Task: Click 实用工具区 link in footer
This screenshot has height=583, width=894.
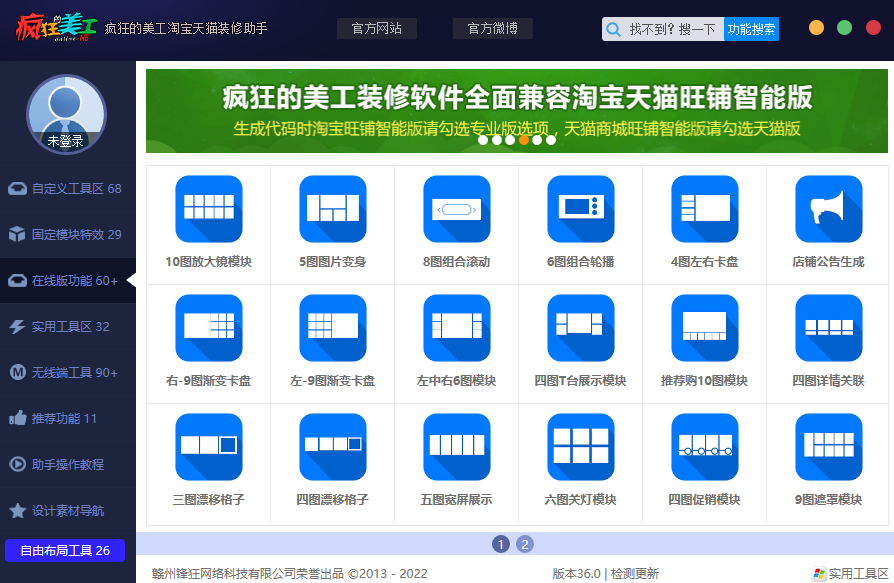Action: click(x=851, y=573)
